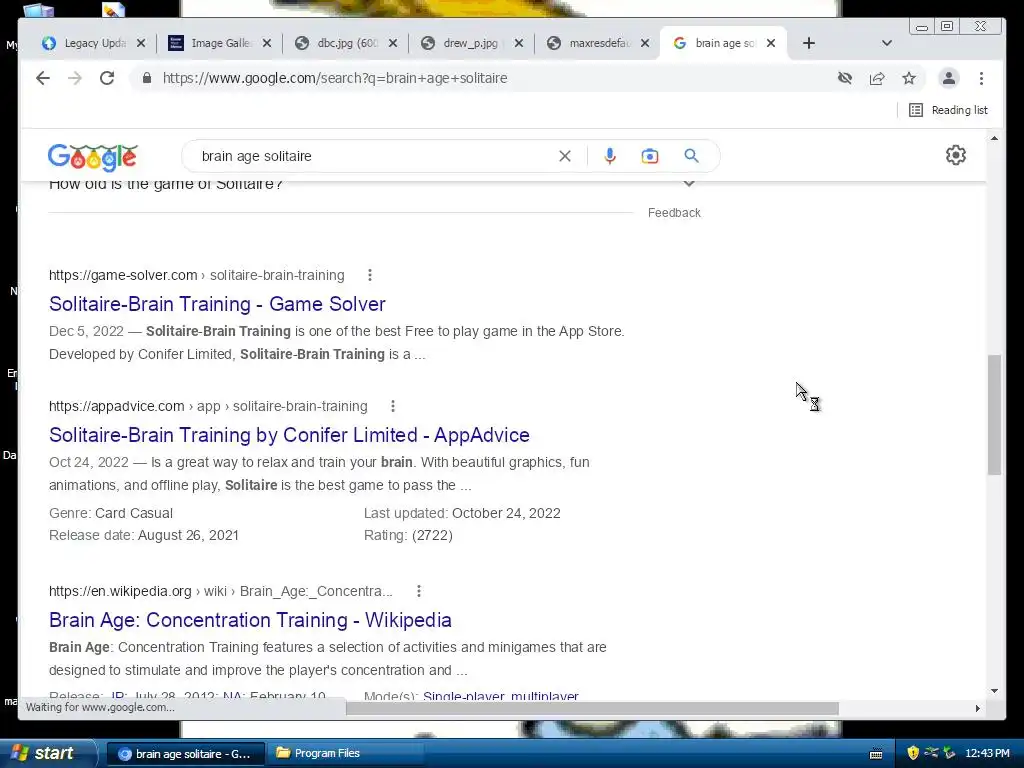Go back to the previous page
This screenshot has width=1024, height=768.
pyautogui.click(x=43, y=78)
